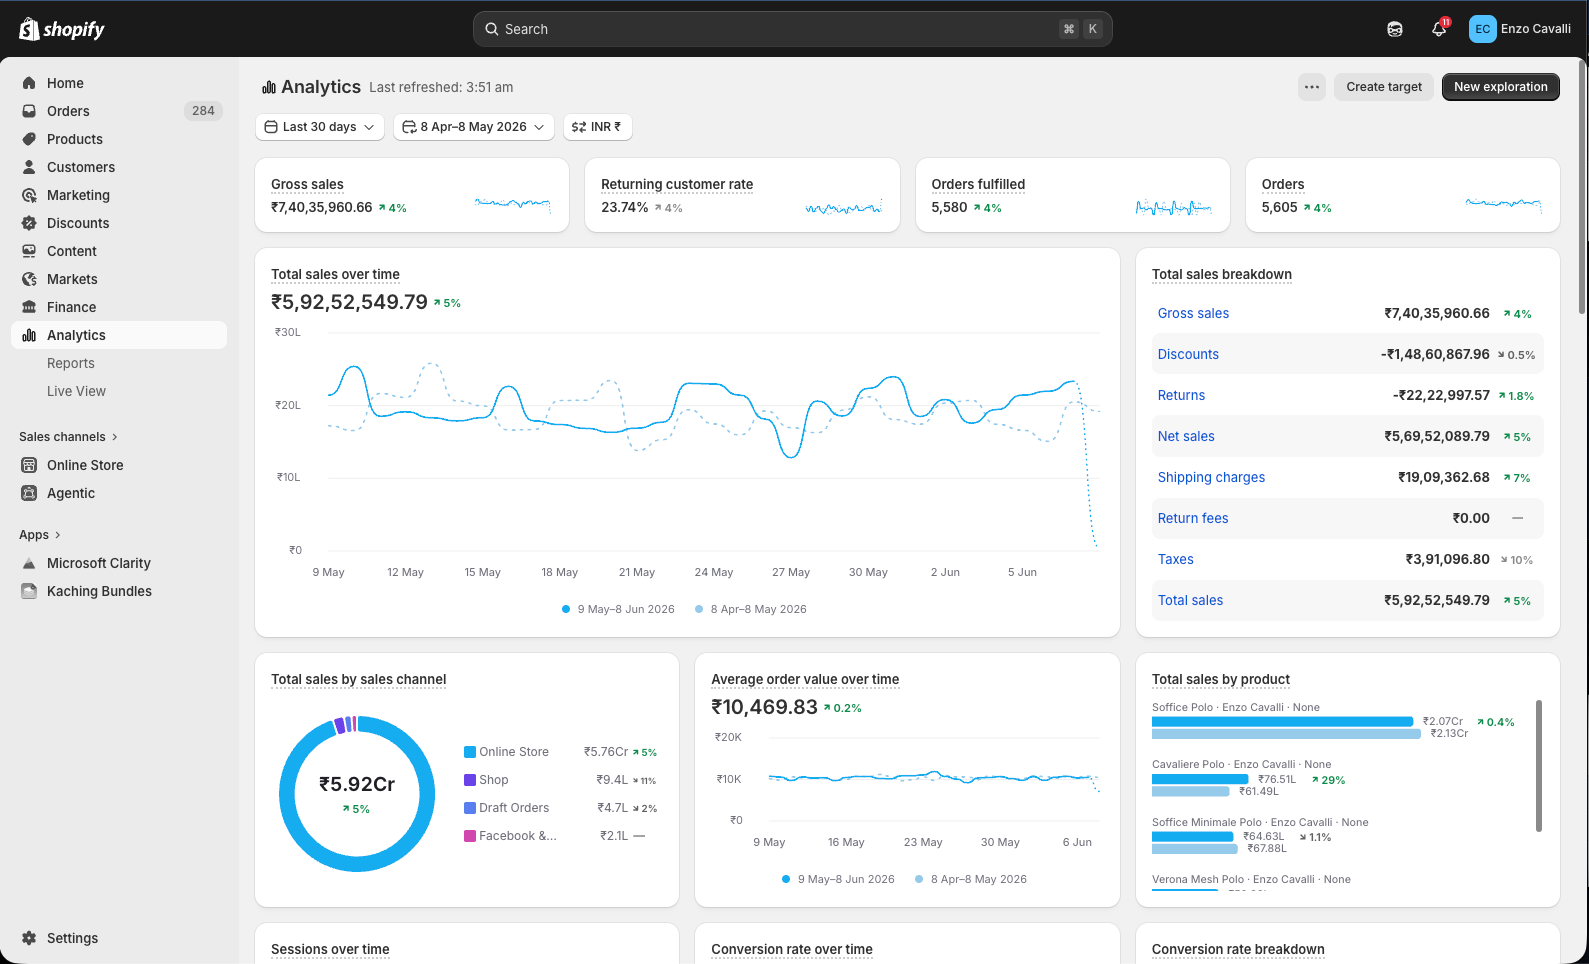This screenshot has height=964, width=1589.
Task: Open the notifications bell
Action: coord(1439,29)
